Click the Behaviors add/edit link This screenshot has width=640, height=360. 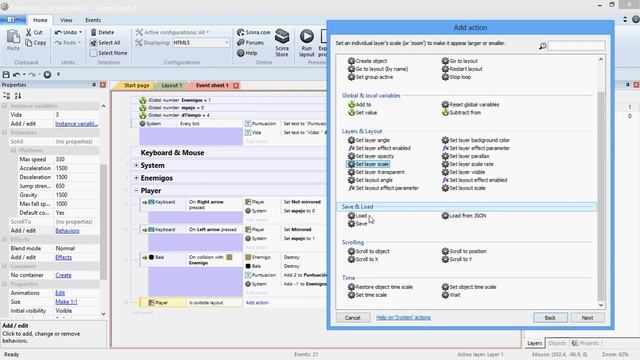(67, 231)
